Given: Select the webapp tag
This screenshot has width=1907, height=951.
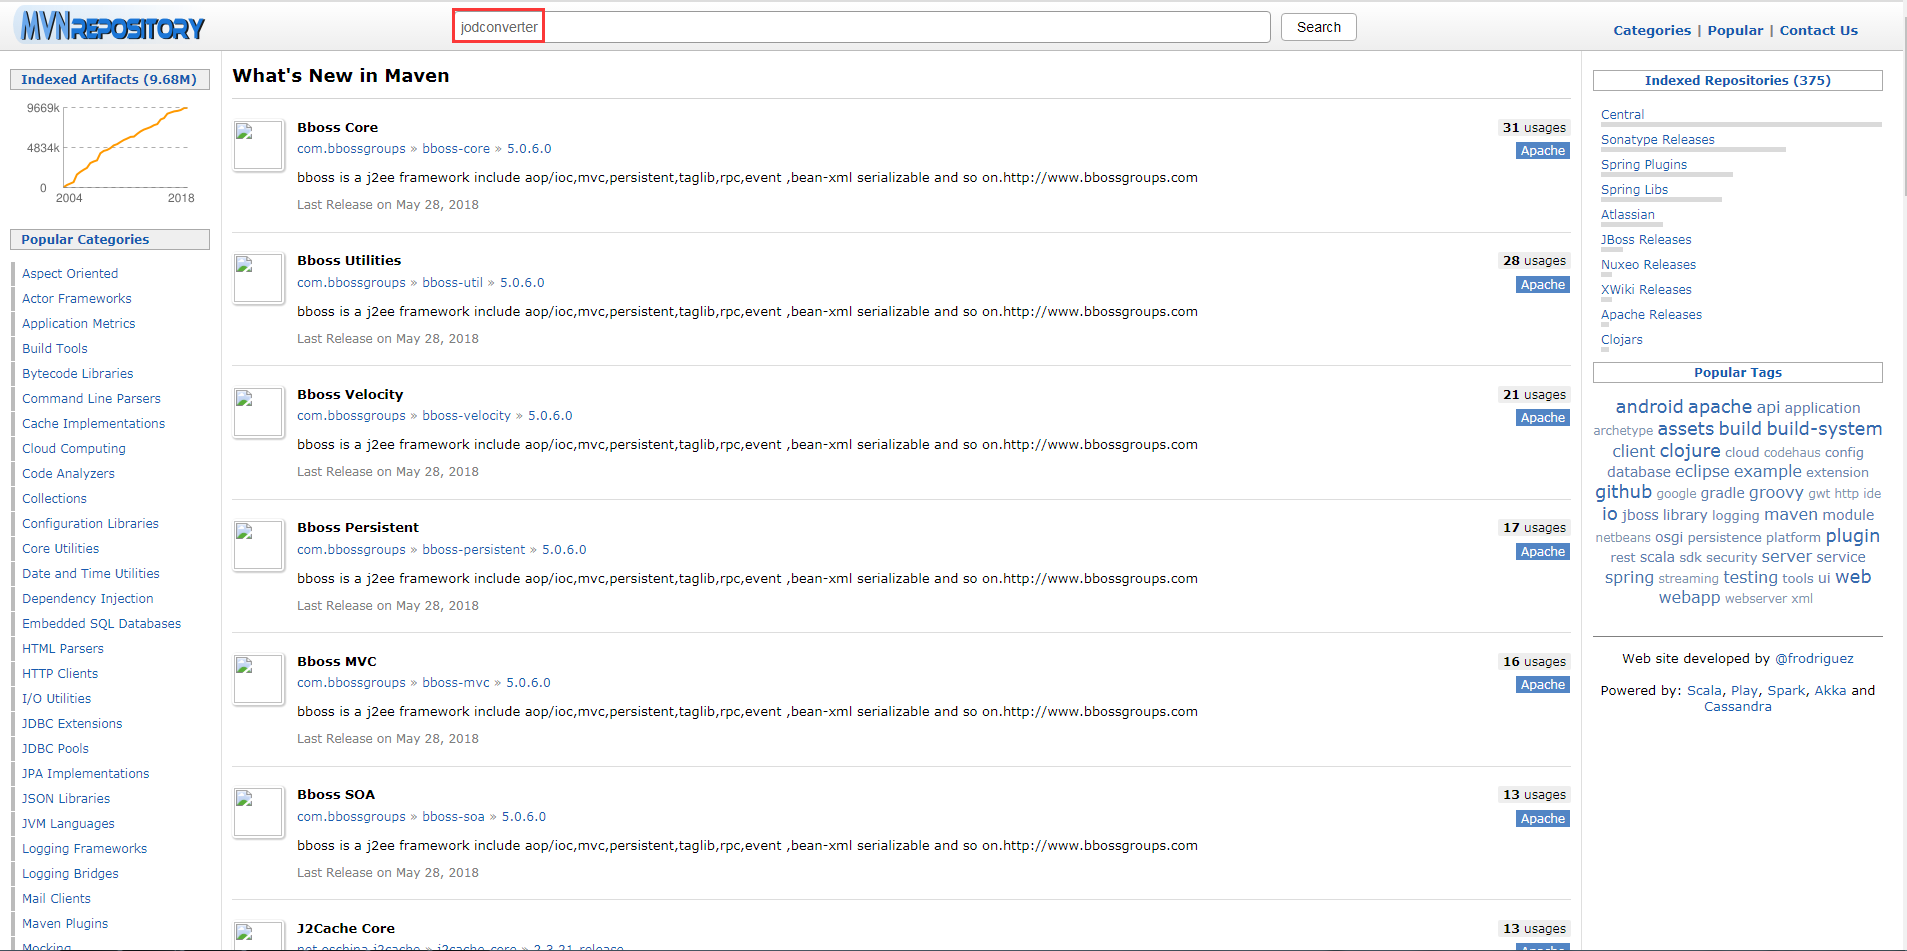Looking at the screenshot, I should 1689,597.
